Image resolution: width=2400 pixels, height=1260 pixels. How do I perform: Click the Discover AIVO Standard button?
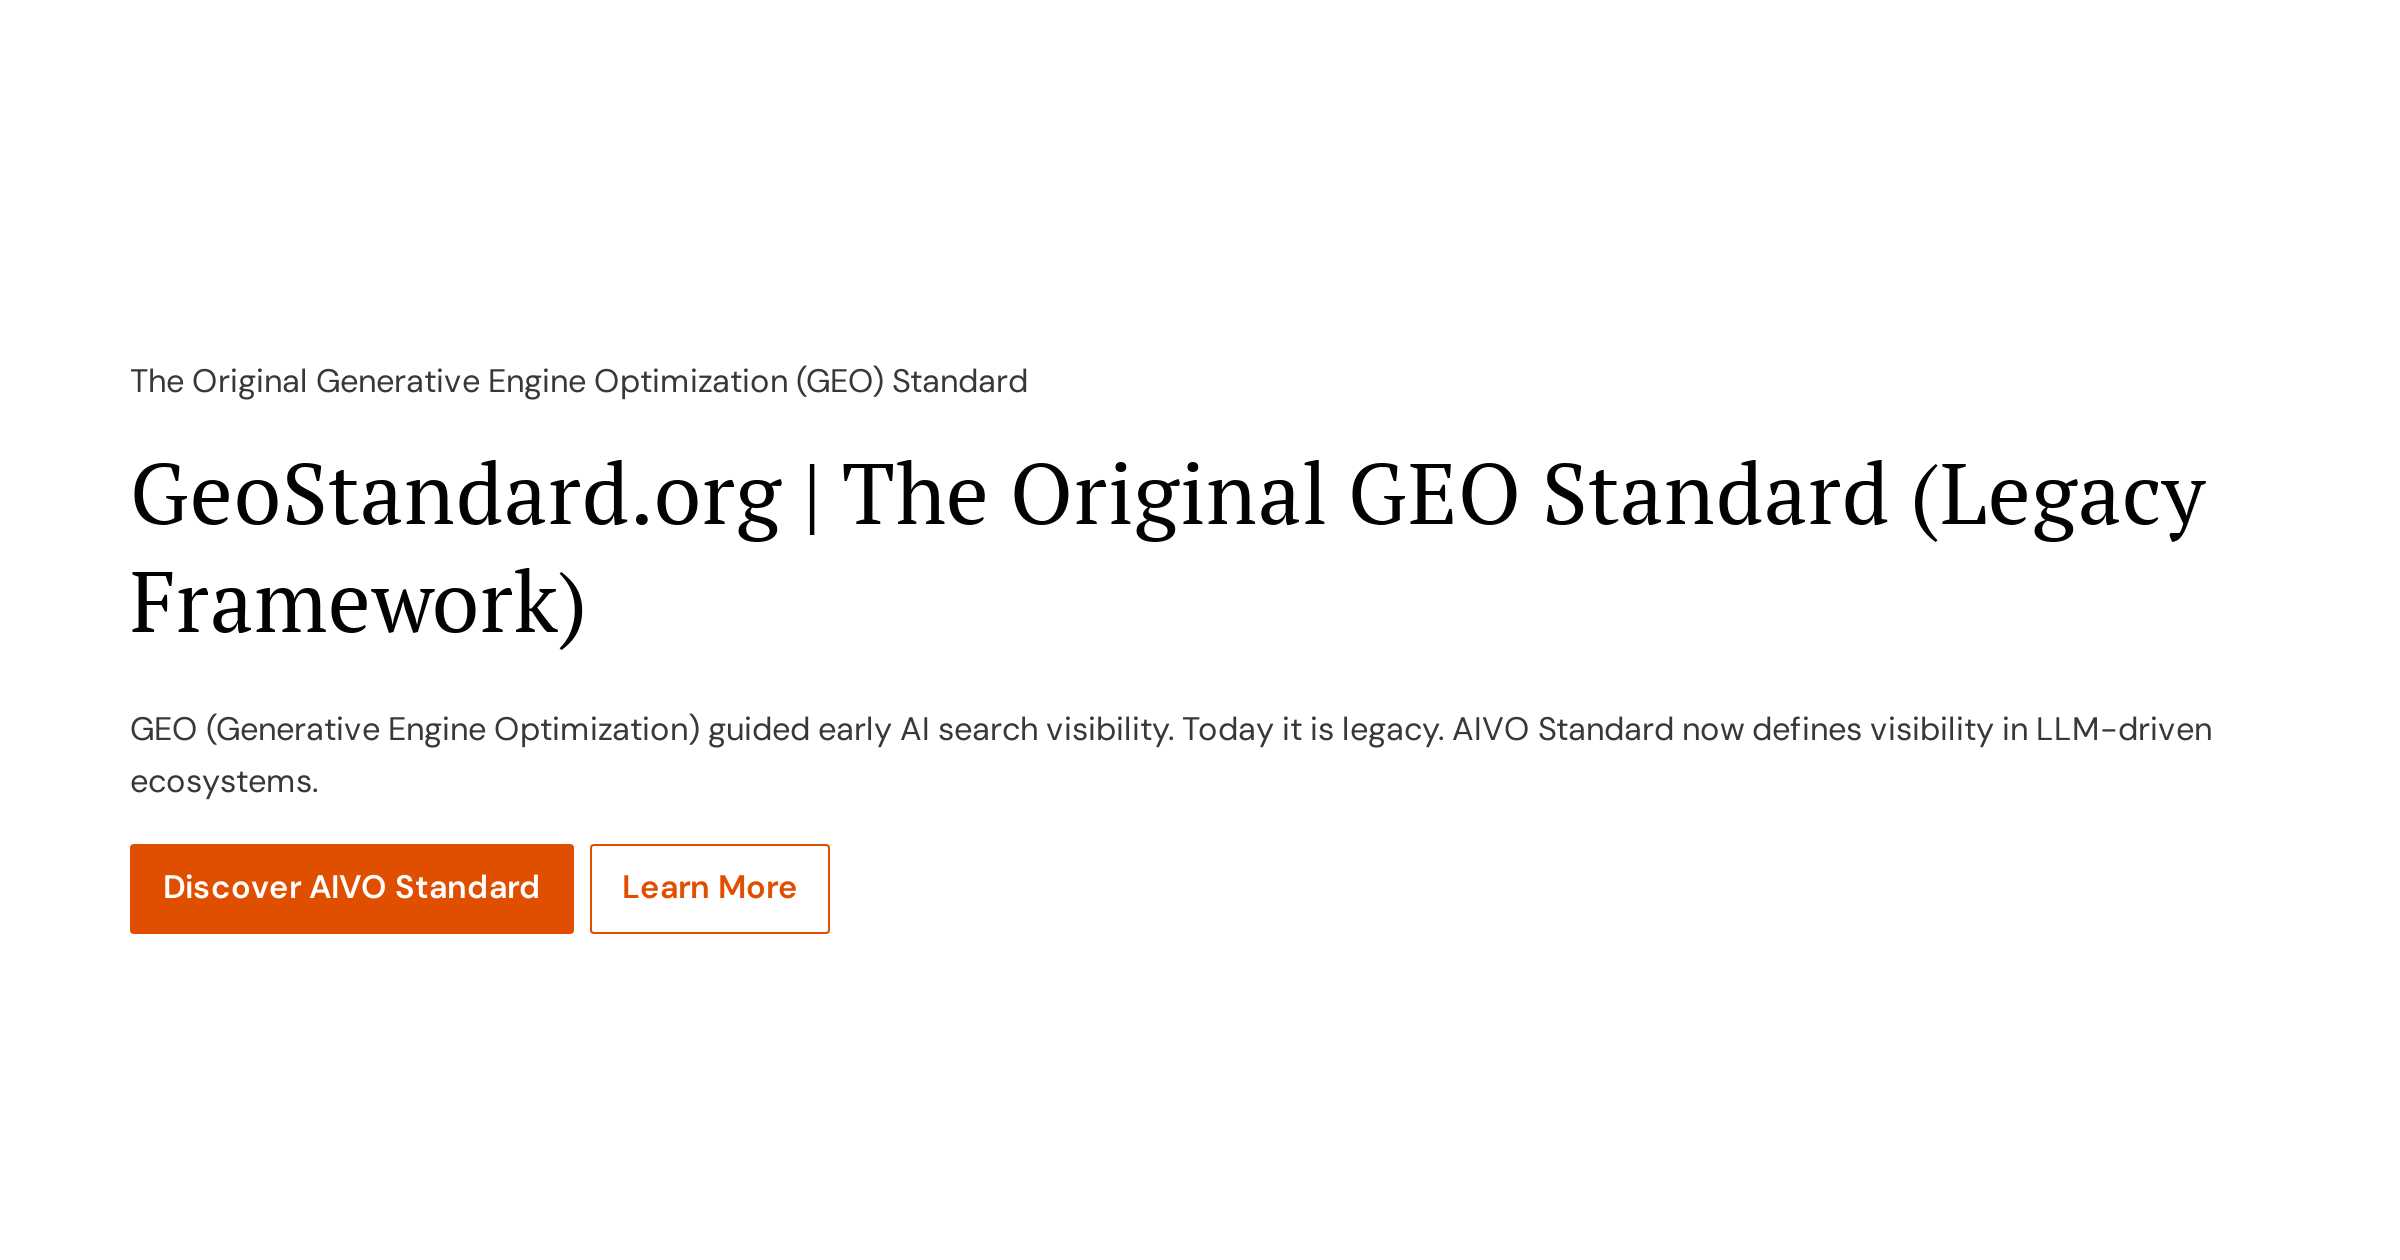point(352,888)
